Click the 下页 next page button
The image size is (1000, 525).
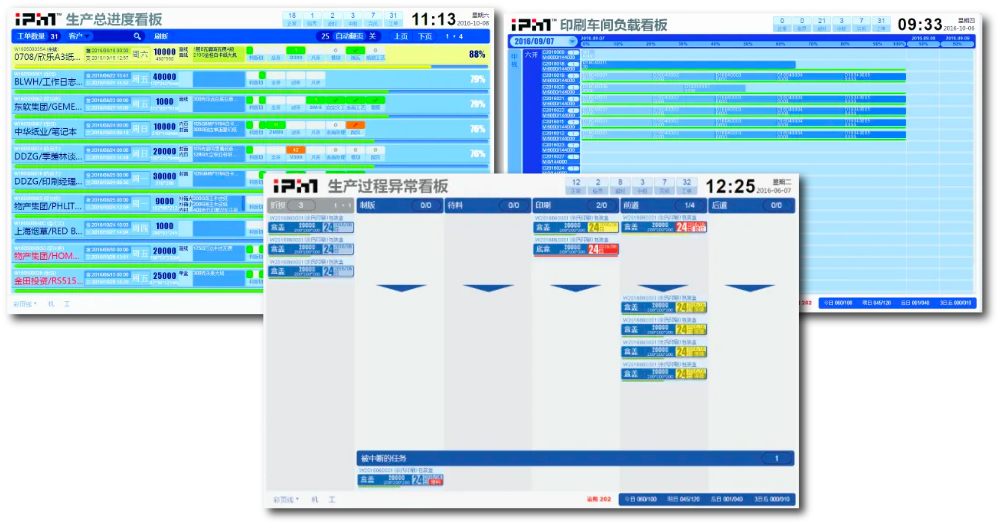point(426,36)
